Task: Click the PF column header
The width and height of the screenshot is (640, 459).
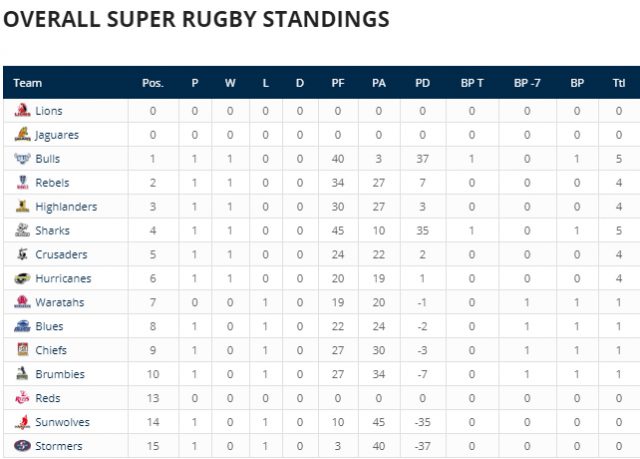Action: (338, 83)
